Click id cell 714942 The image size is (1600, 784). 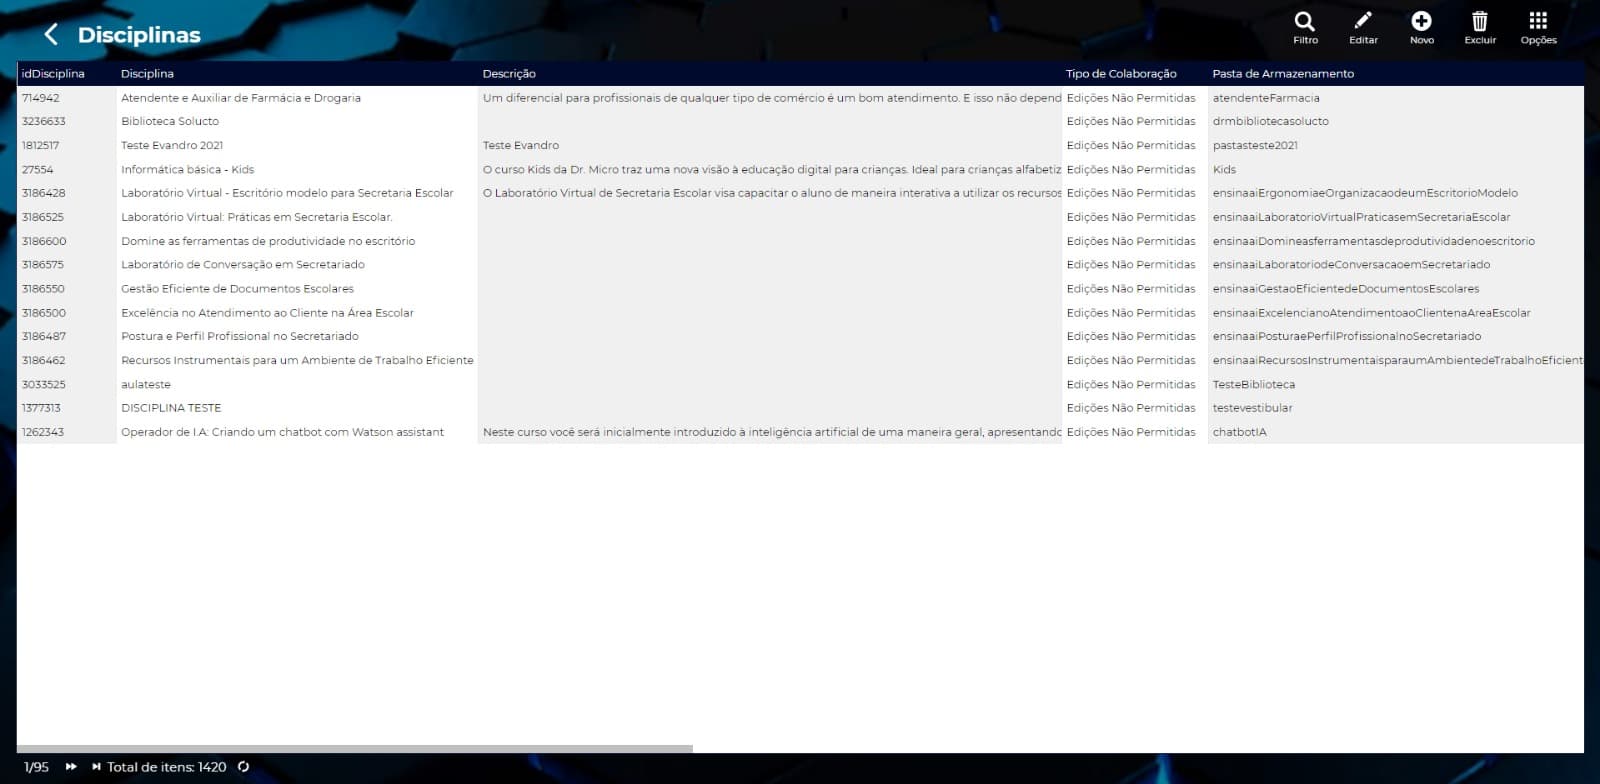(41, 98)
